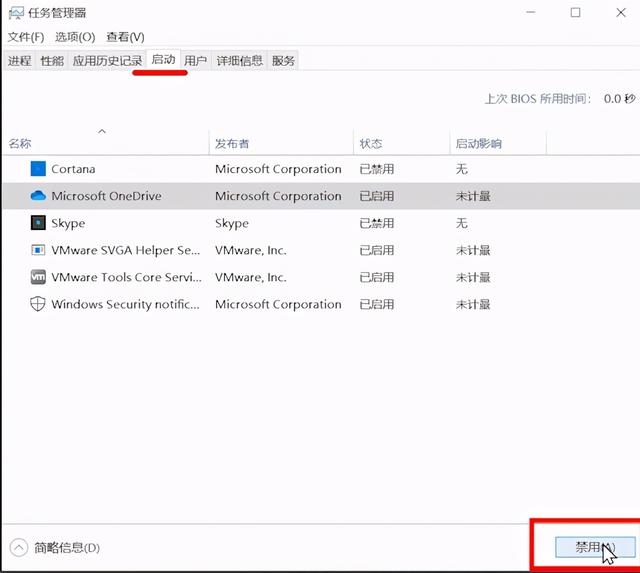Switch to the 性能 tab
The width and height of the screenshot is (640, 573).
tap(52, 61)
